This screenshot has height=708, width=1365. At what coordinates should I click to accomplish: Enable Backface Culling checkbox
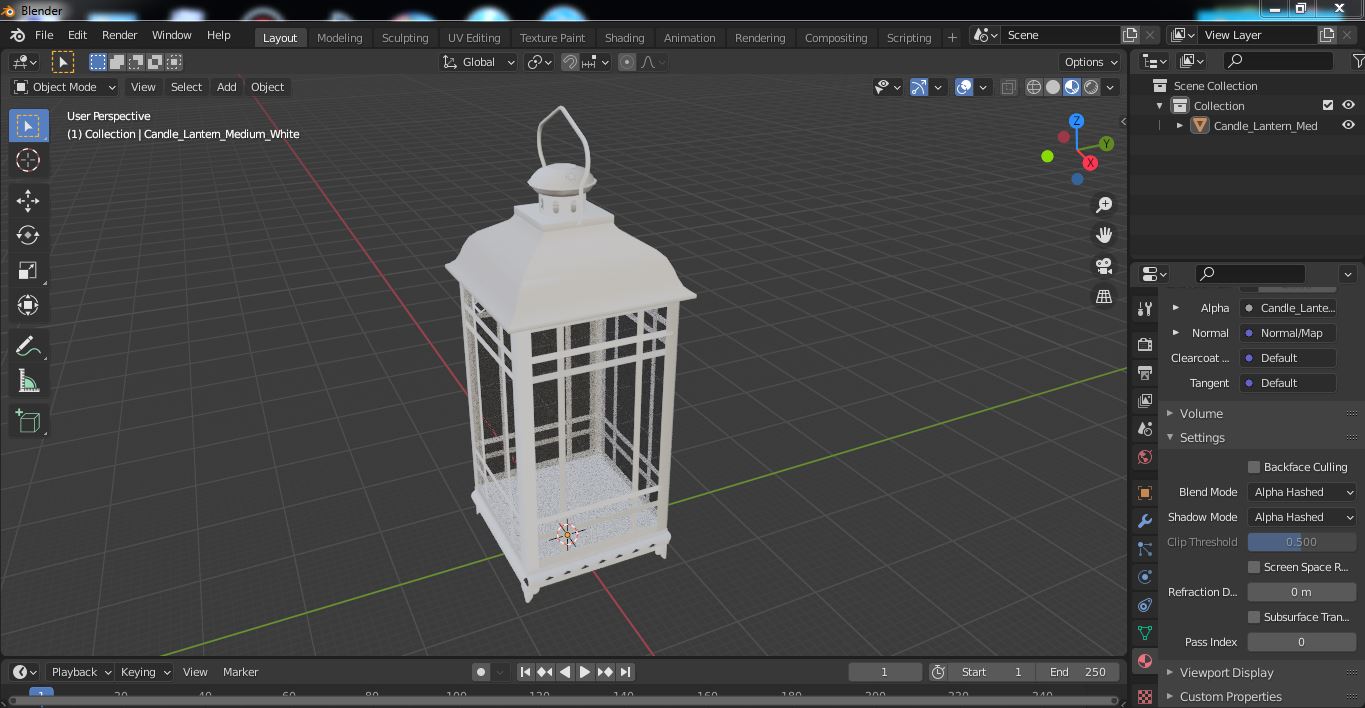coord(1254,467)
